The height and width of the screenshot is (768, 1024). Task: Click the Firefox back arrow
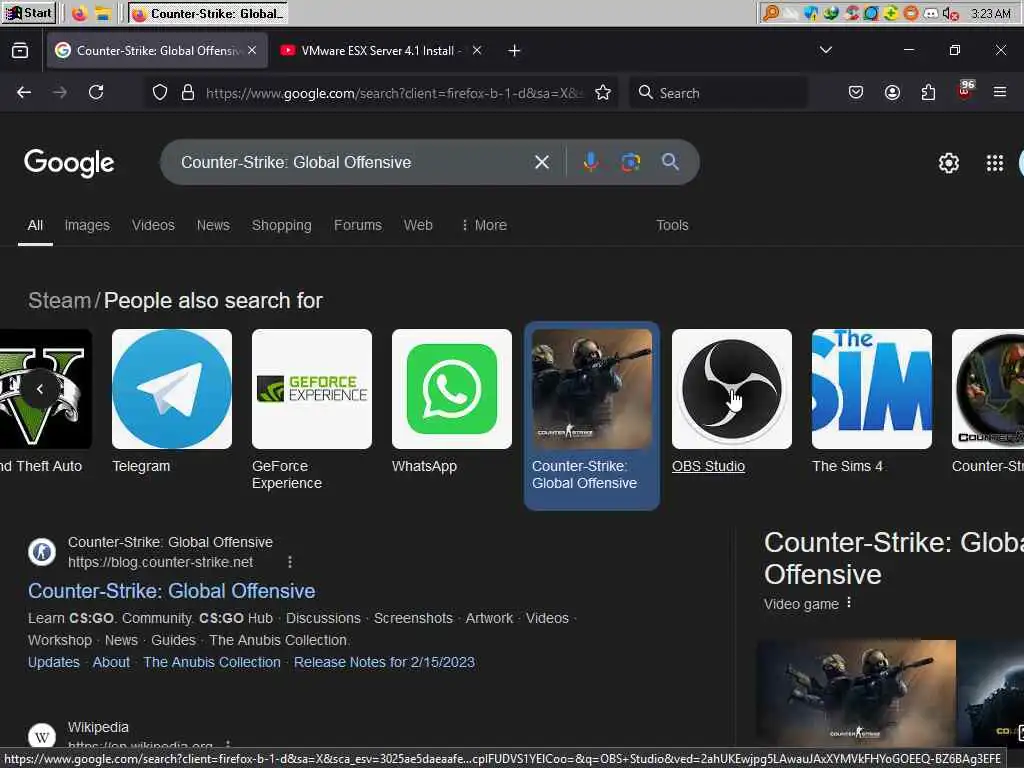point(24,93)
